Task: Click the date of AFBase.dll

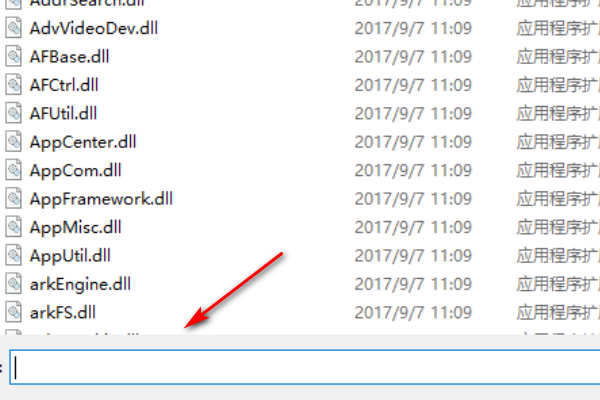Action: click(x=413, y=57)
